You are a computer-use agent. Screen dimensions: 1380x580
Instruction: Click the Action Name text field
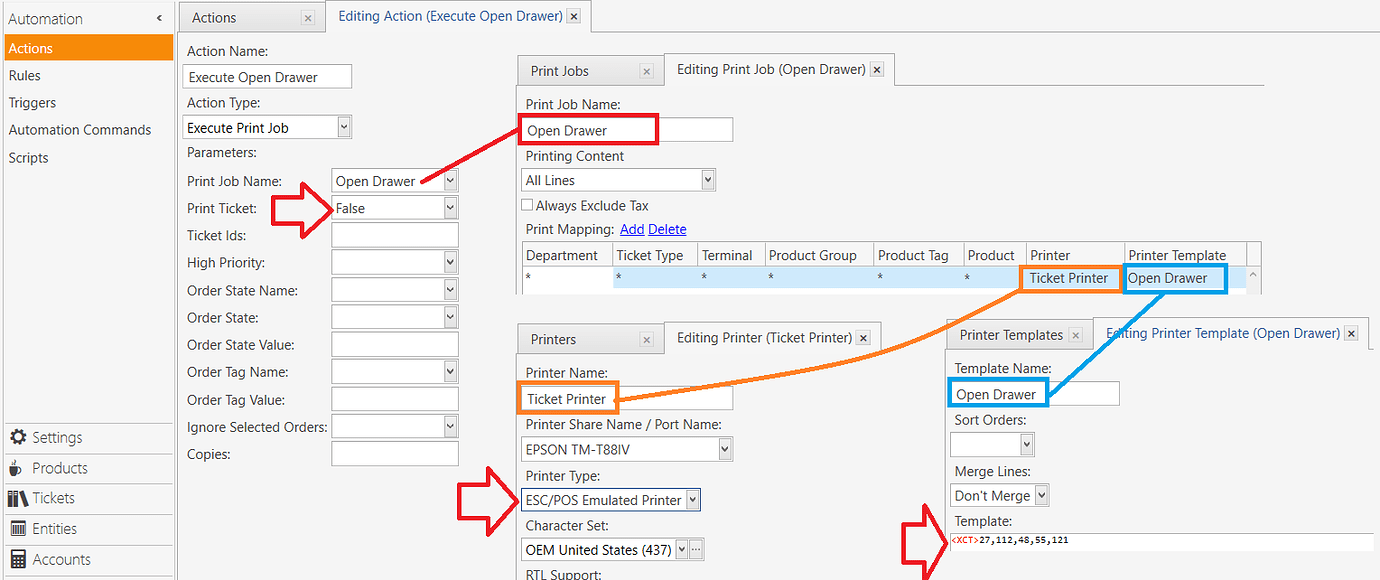coord(267,77)
